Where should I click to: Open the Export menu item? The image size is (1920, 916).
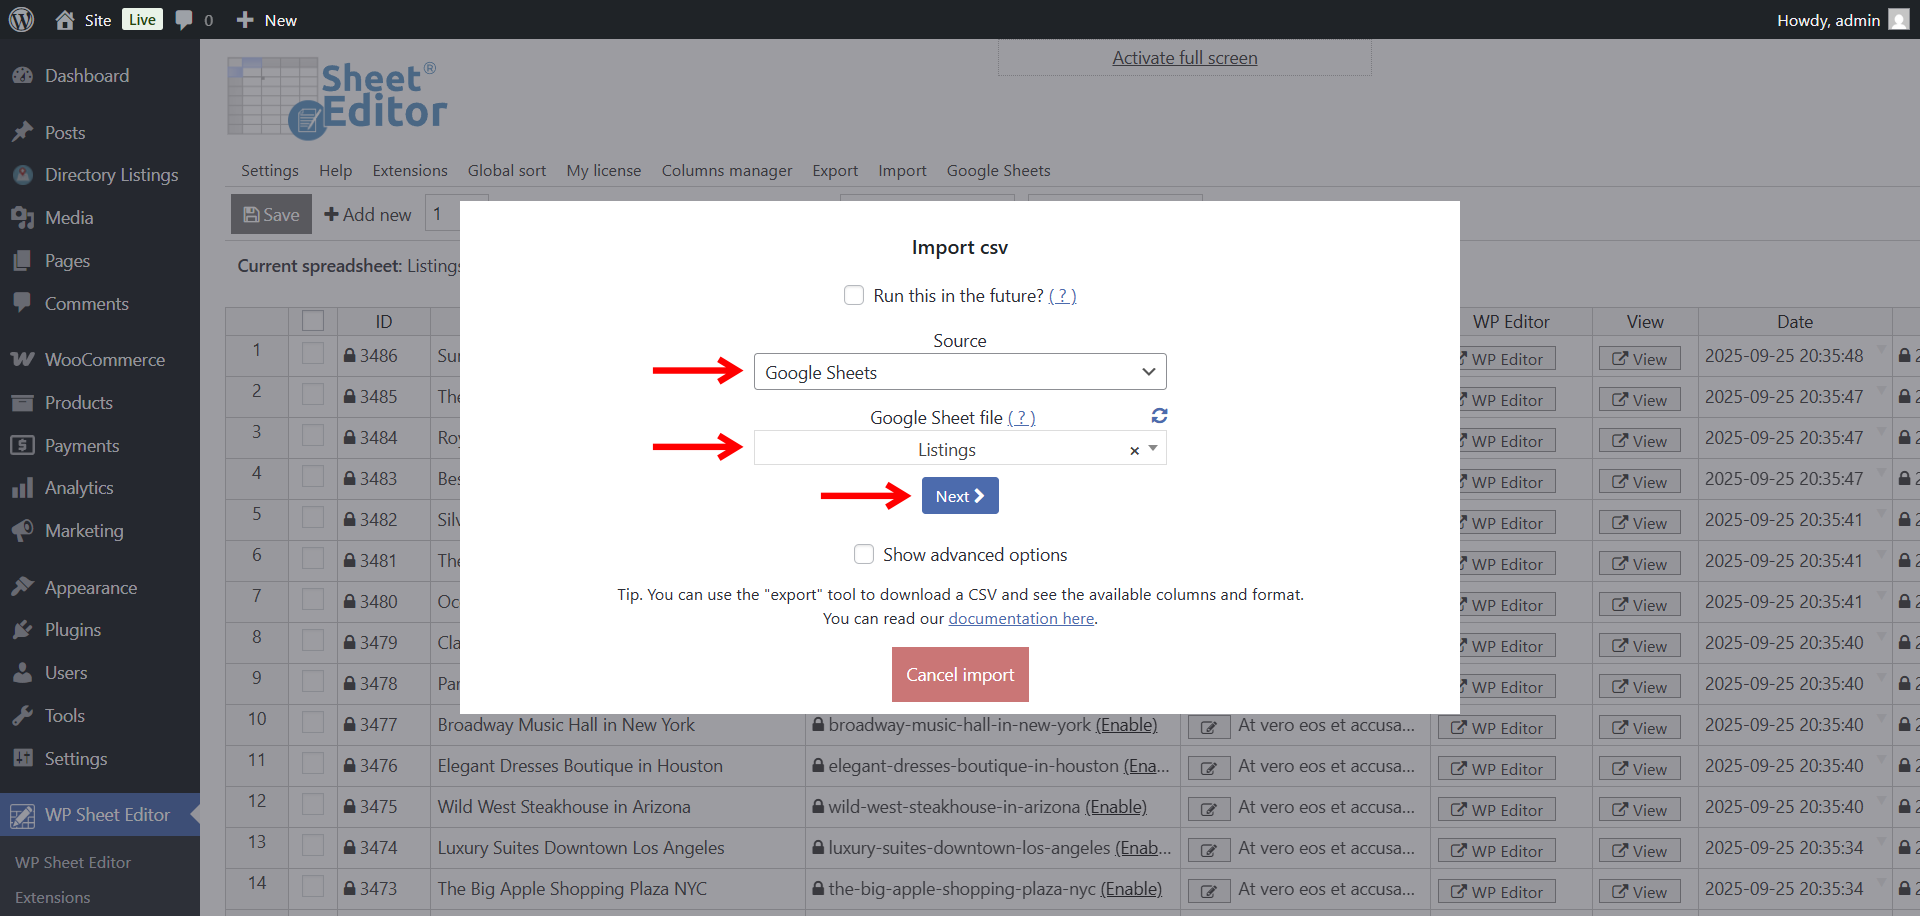point(835,171)
